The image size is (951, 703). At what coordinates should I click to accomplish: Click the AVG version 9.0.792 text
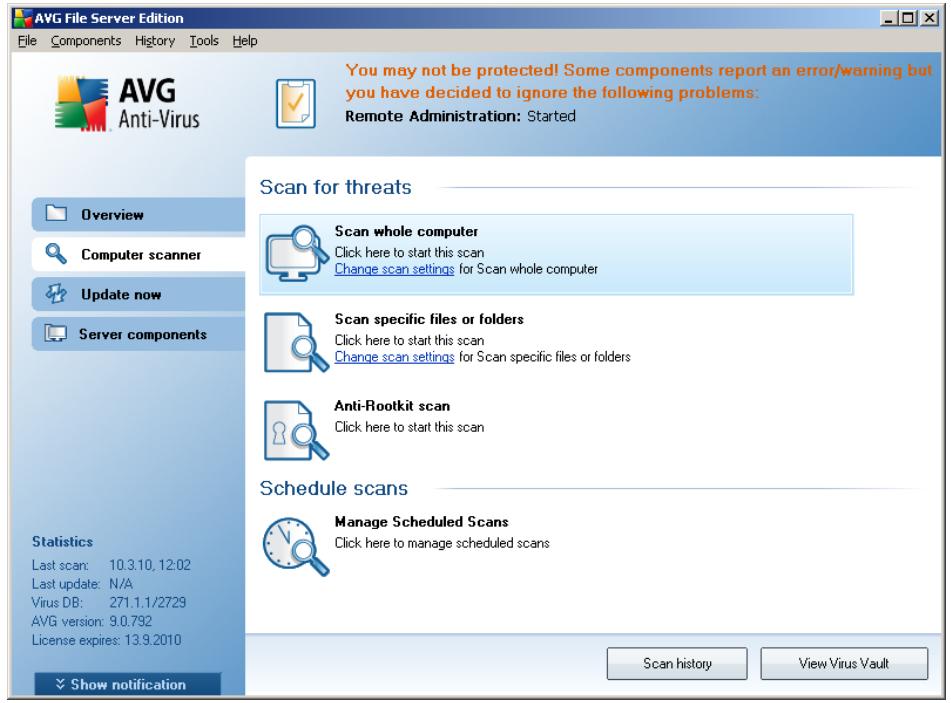click(92, 622)
